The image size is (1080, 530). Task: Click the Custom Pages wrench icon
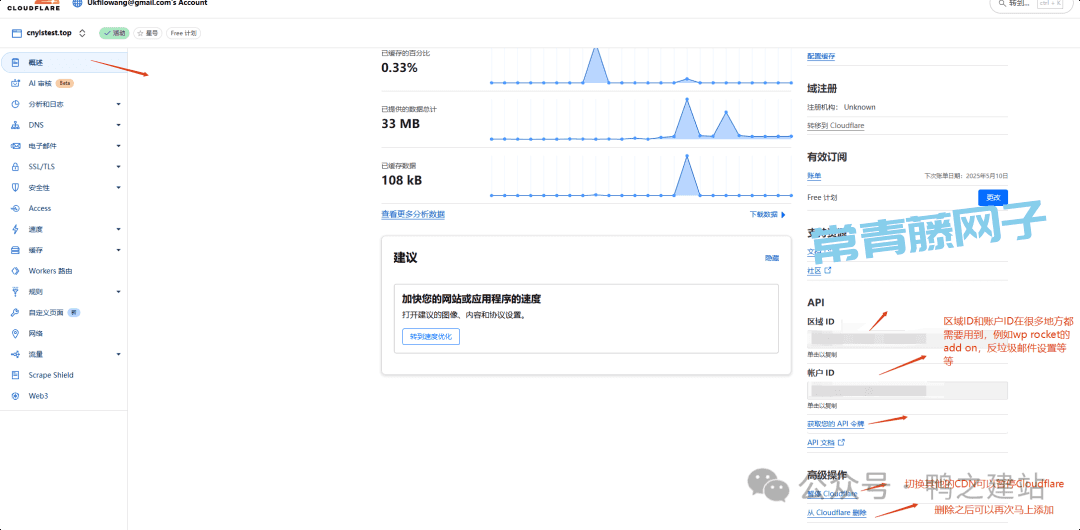15,312
